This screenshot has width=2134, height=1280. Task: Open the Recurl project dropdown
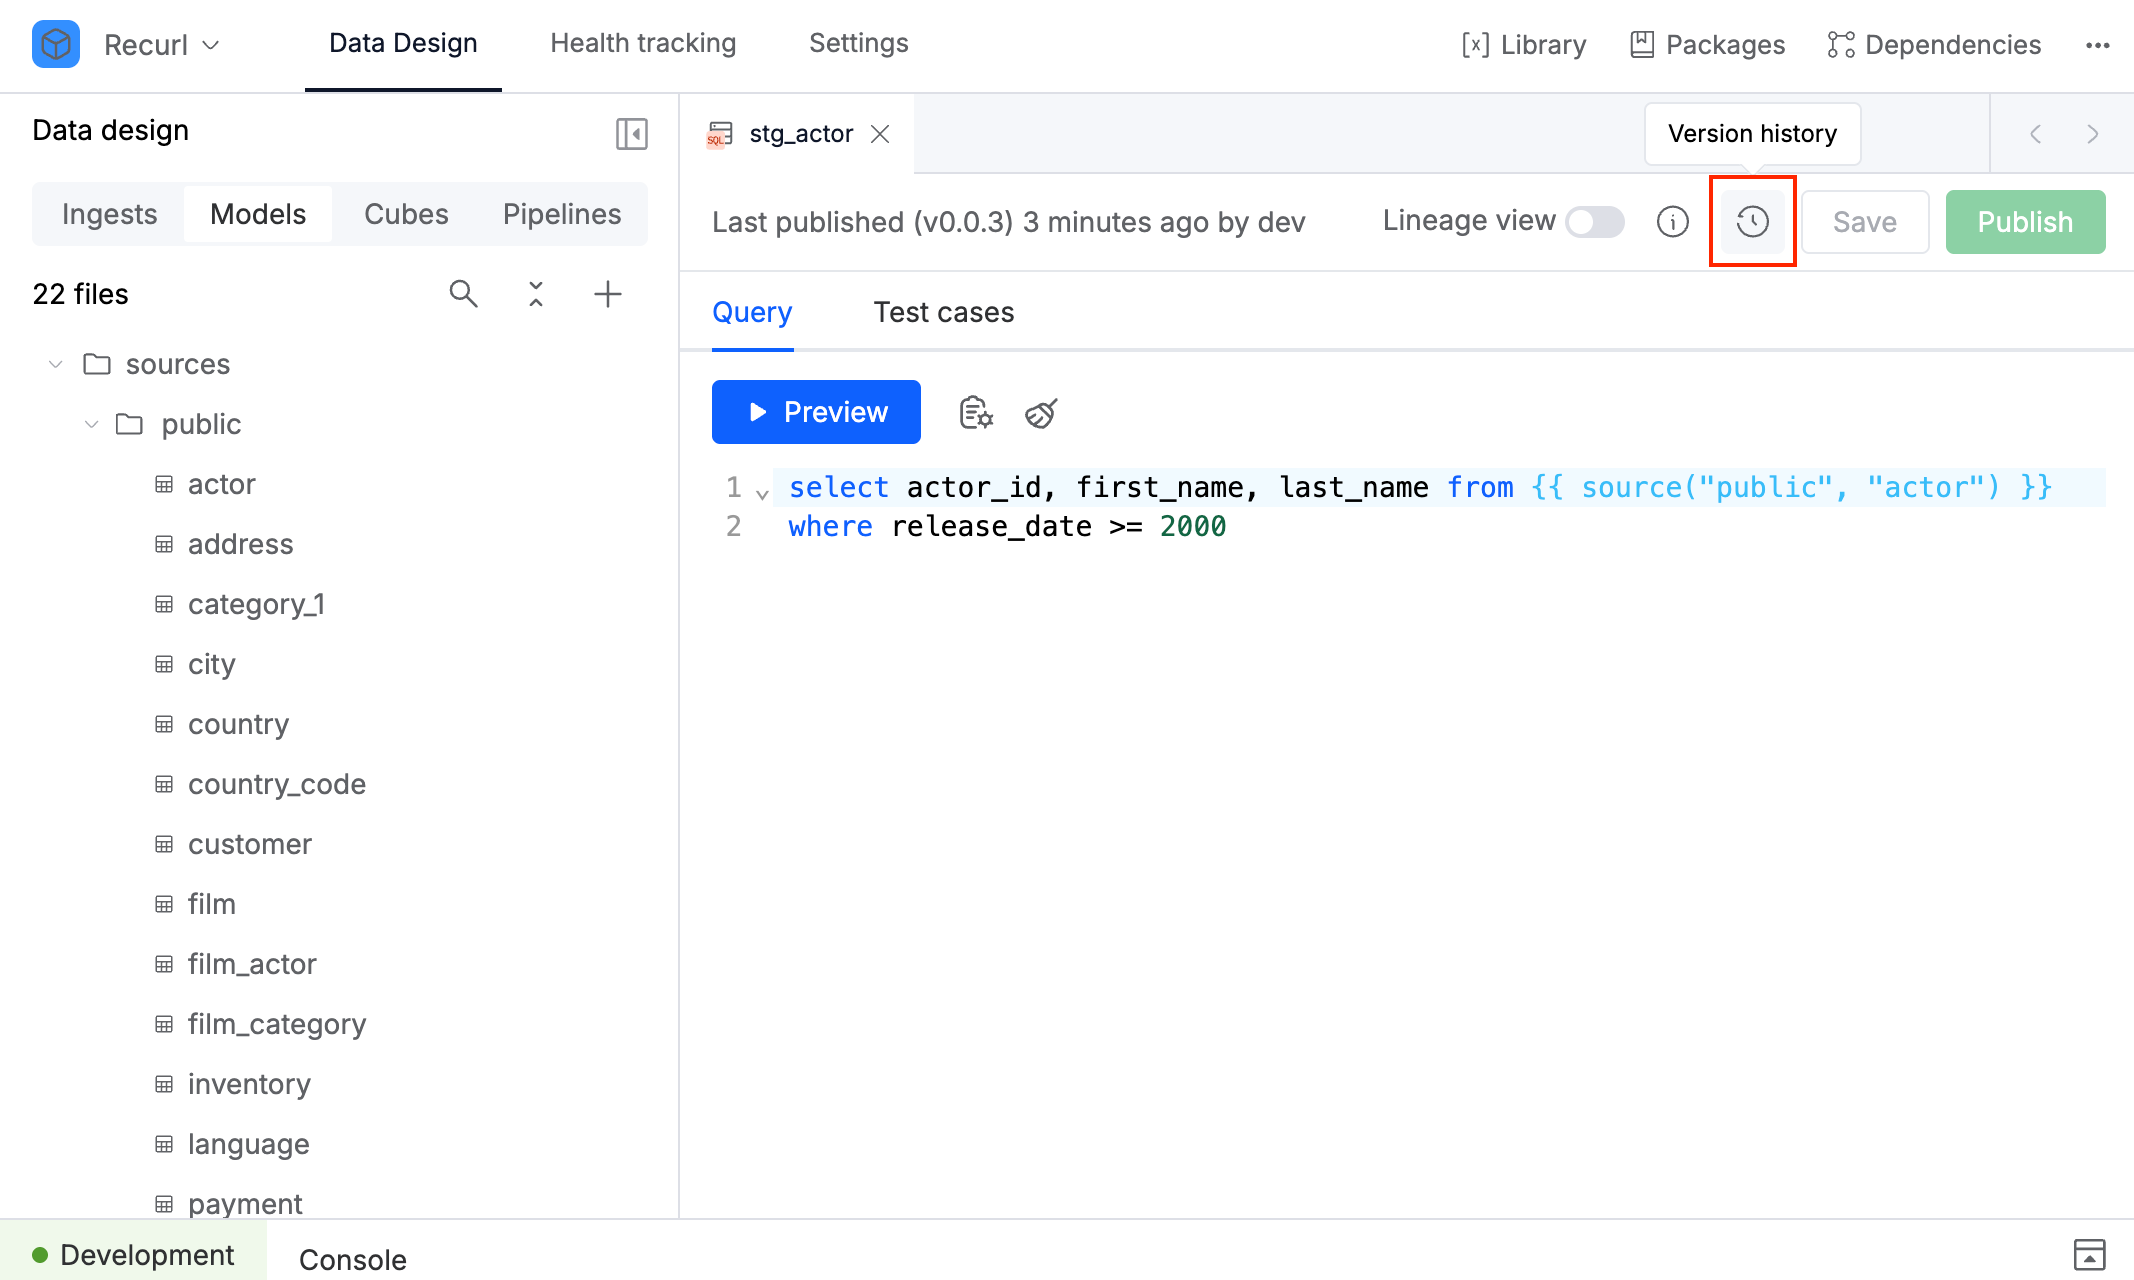(x=160, y=45)
